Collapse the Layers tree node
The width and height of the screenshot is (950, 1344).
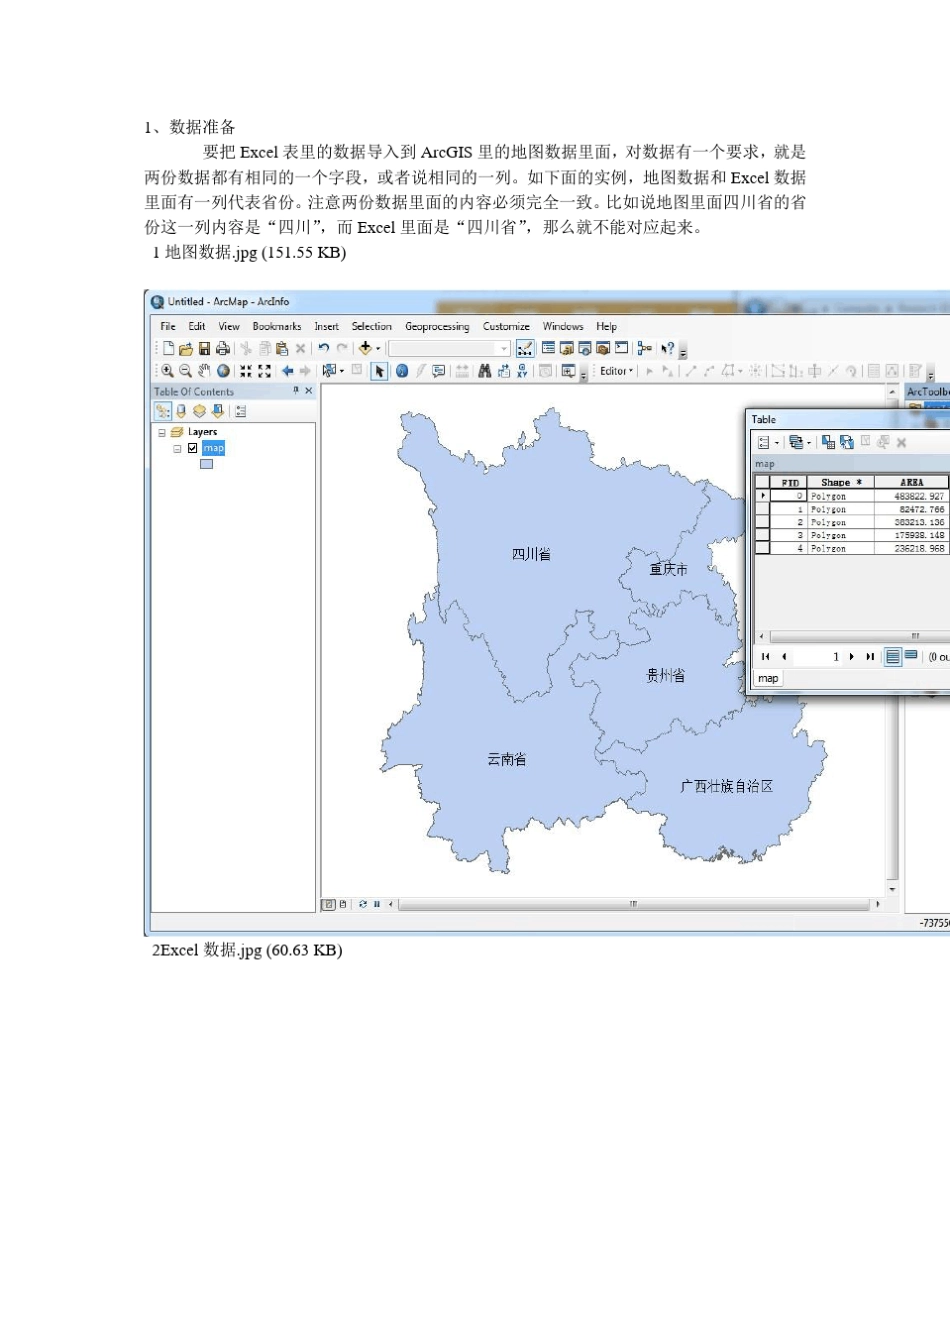(x=162, y=433)
